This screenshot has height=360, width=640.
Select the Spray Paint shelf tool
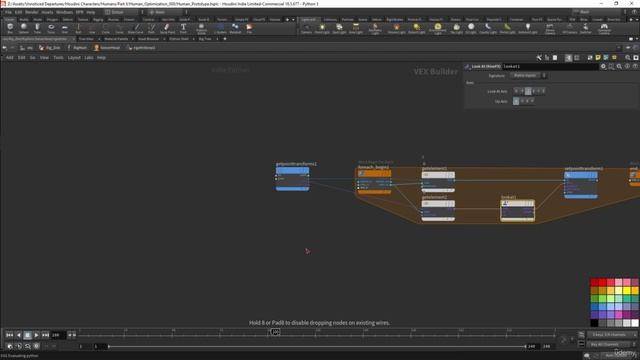point(167,28)
